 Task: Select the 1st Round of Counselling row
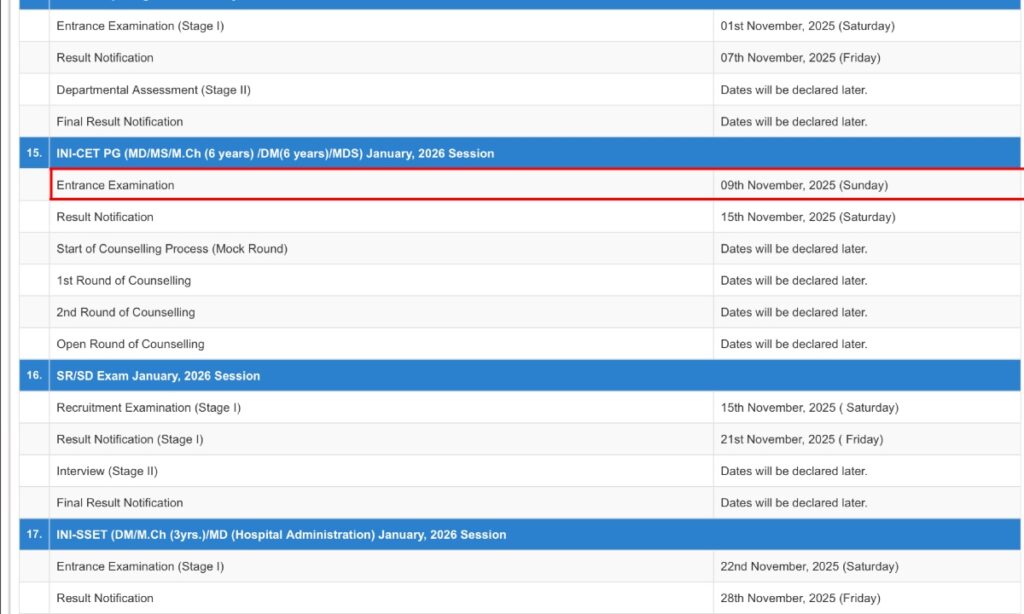tap(123, 281)
